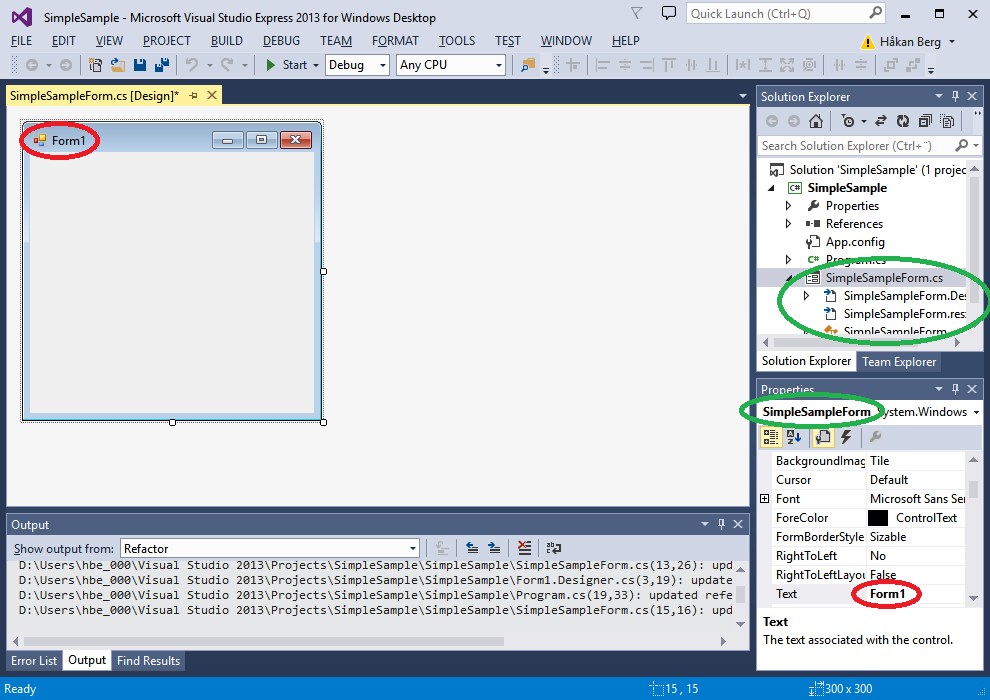Image resolution: width=990 pixels, height=700 pixels.
Task: Click the Form1 title bar in designer
Action: 172,140
